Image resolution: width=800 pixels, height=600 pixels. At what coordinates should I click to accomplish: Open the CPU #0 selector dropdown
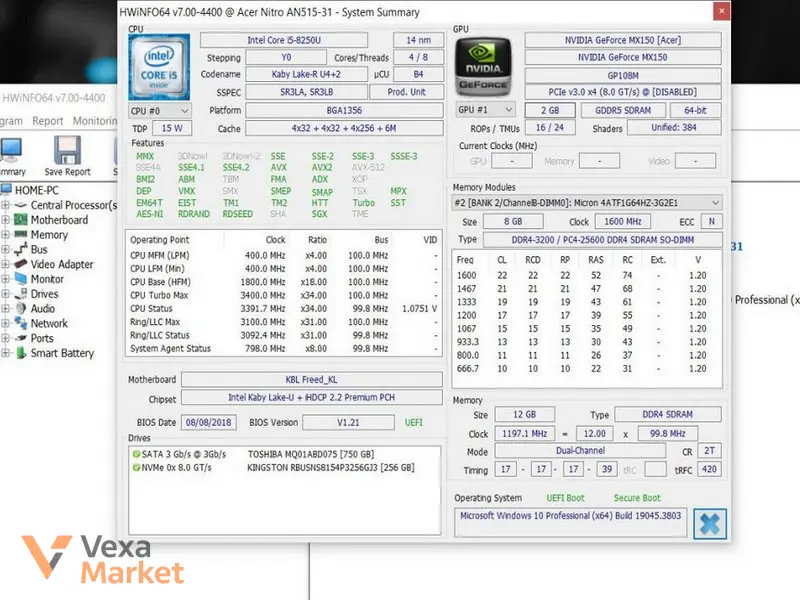(x=160, y=111)
